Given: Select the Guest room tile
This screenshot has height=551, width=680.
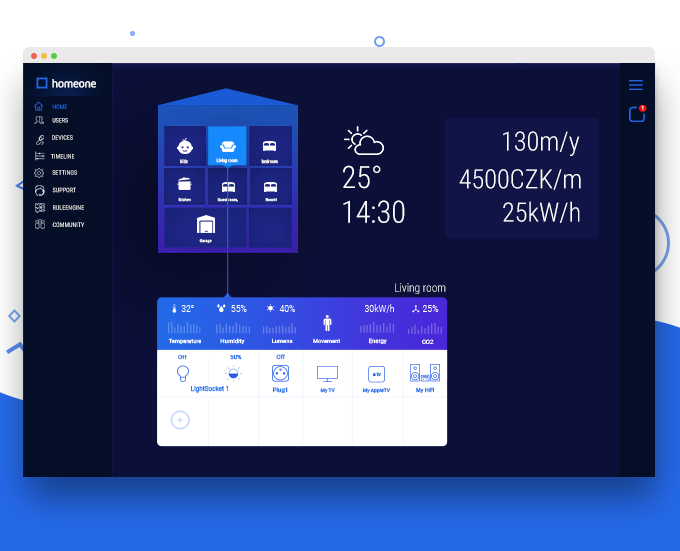Looking at the screenshot, I should point(227,186).
